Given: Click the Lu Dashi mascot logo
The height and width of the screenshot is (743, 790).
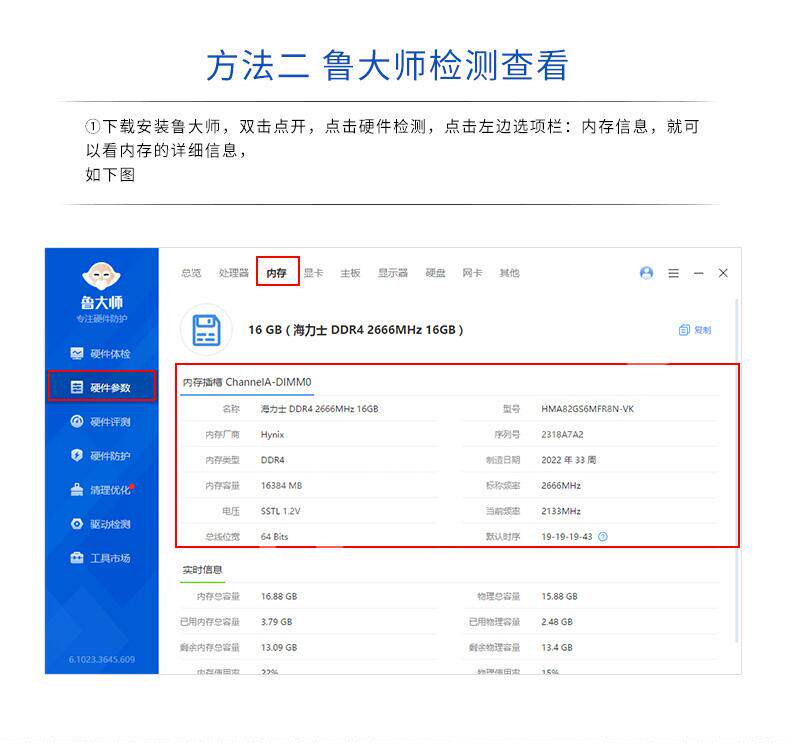Looking at the screenshot, I should coord(101,276).
